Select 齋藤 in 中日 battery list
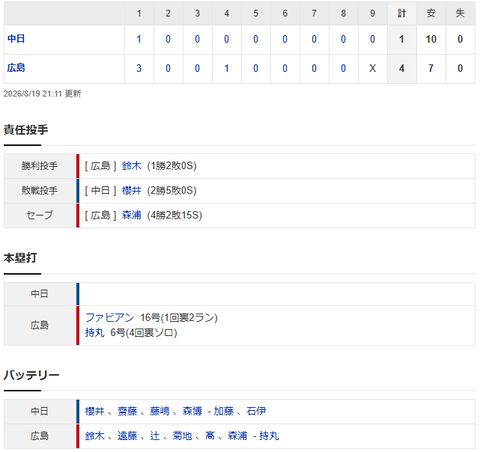This screenshot has height=452, width=480. 127,411
